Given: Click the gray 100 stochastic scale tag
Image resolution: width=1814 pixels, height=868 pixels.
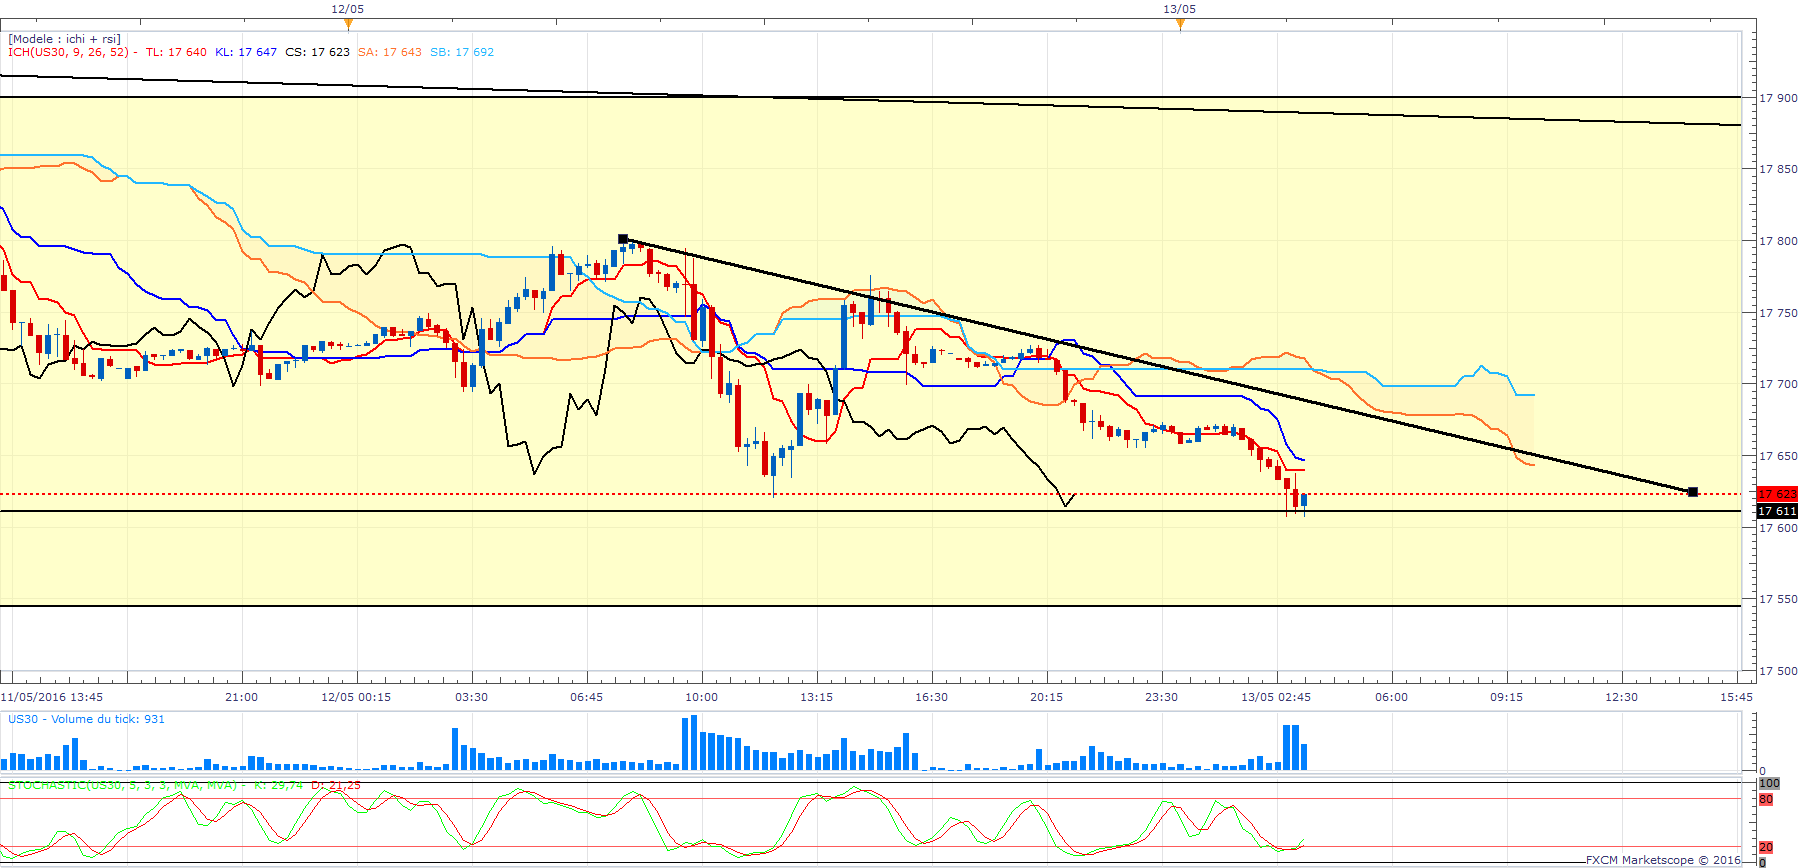Looking at the screenshot, I should (x=1769, y=783).
